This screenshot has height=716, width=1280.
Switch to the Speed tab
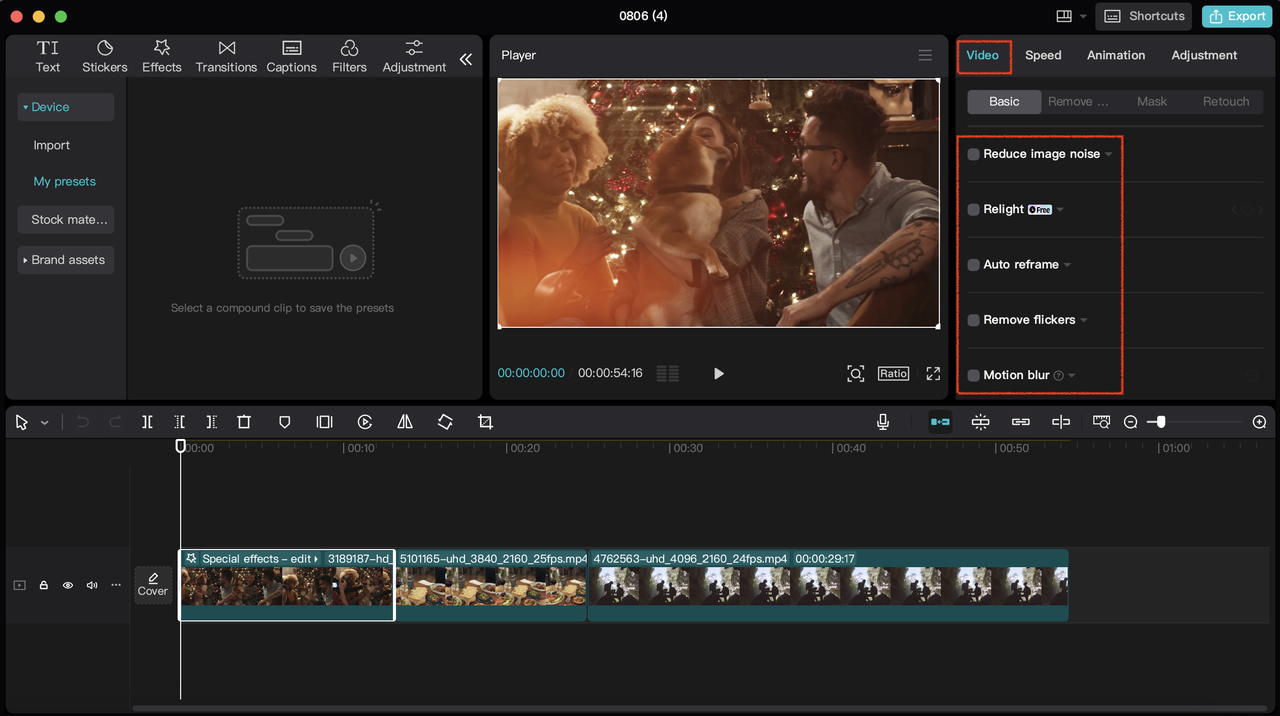click(x=1043, y=55)
